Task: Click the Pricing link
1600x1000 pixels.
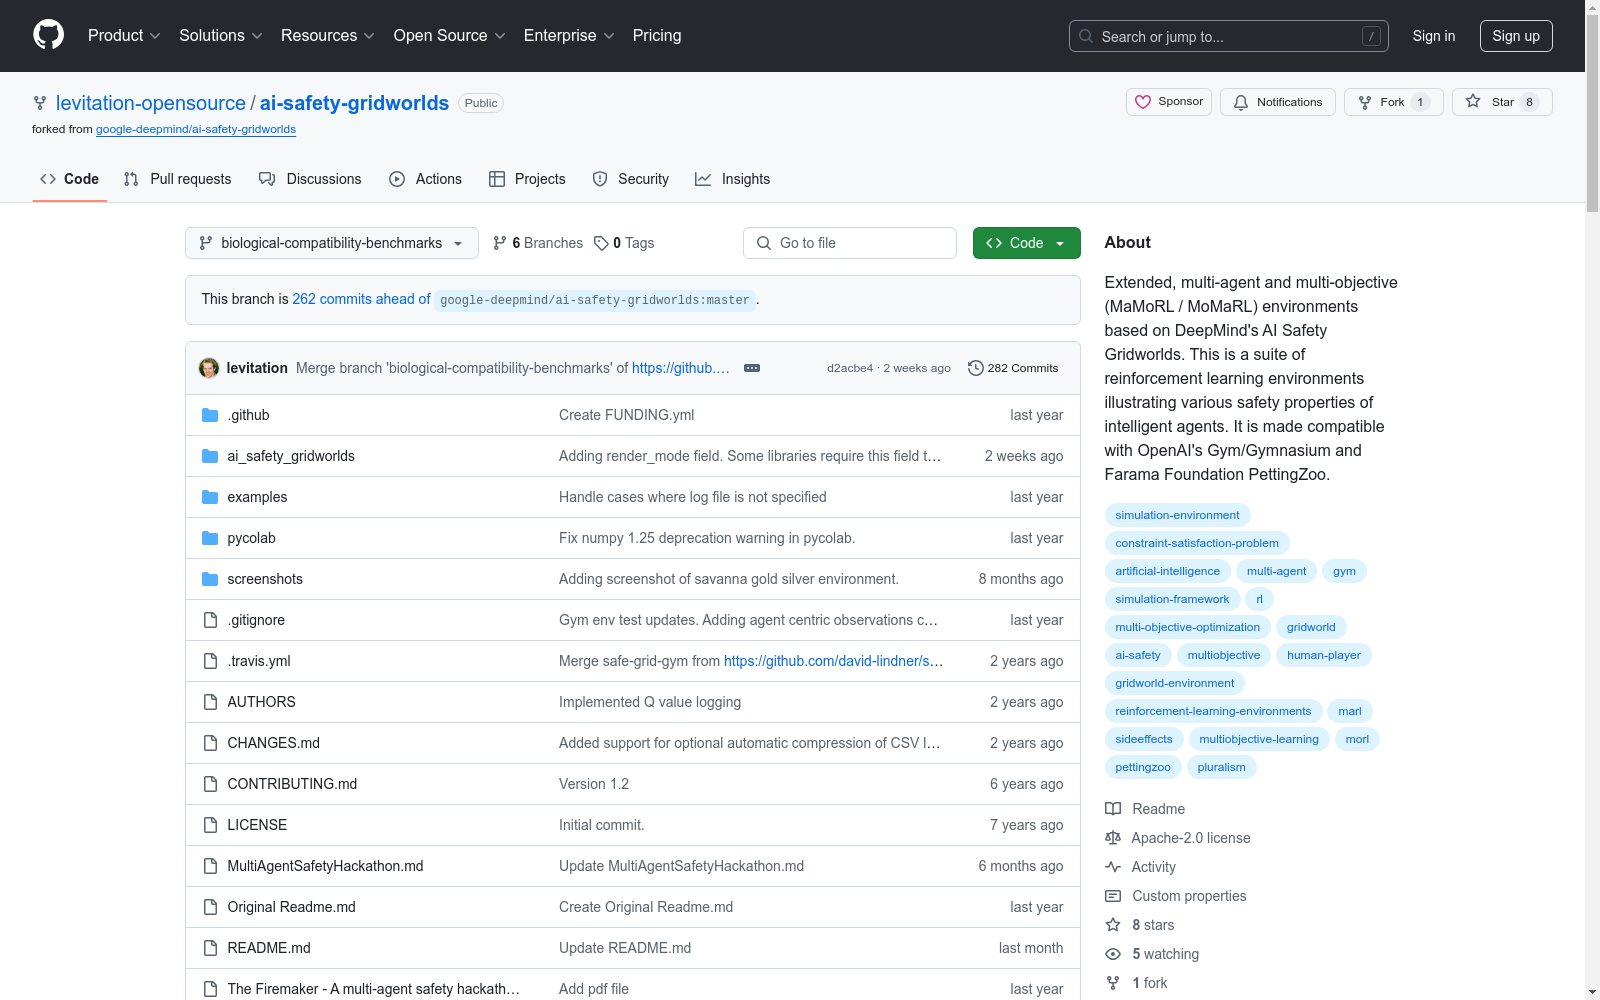Action: (657, 36)
